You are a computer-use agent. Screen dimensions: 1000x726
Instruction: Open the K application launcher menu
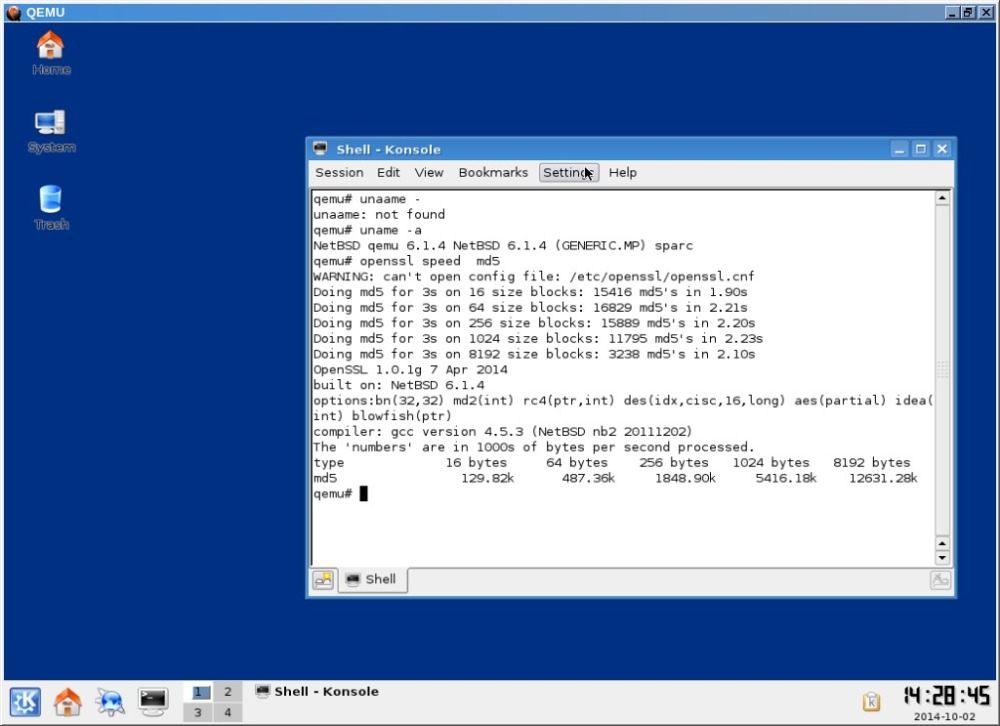pos(23,700)
